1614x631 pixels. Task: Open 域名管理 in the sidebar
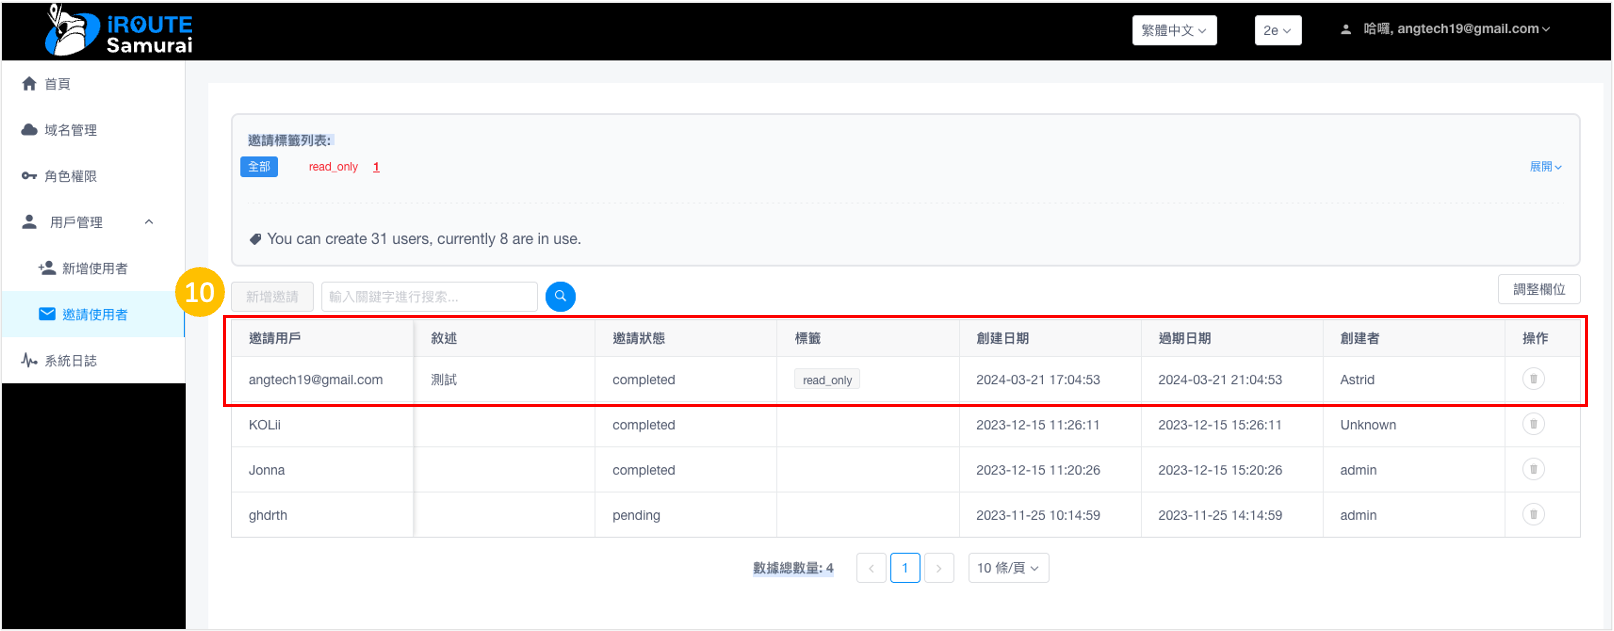point(70,130)
